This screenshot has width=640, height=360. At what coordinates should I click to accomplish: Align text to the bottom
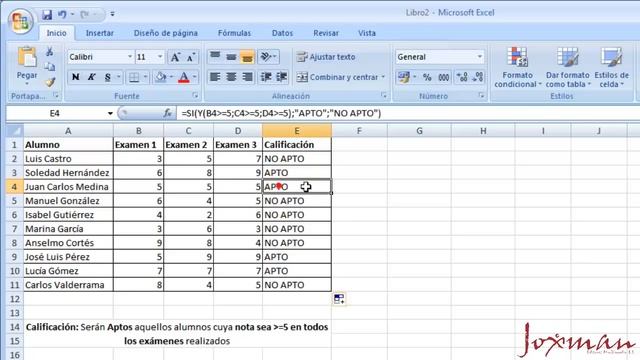point(247,56)
